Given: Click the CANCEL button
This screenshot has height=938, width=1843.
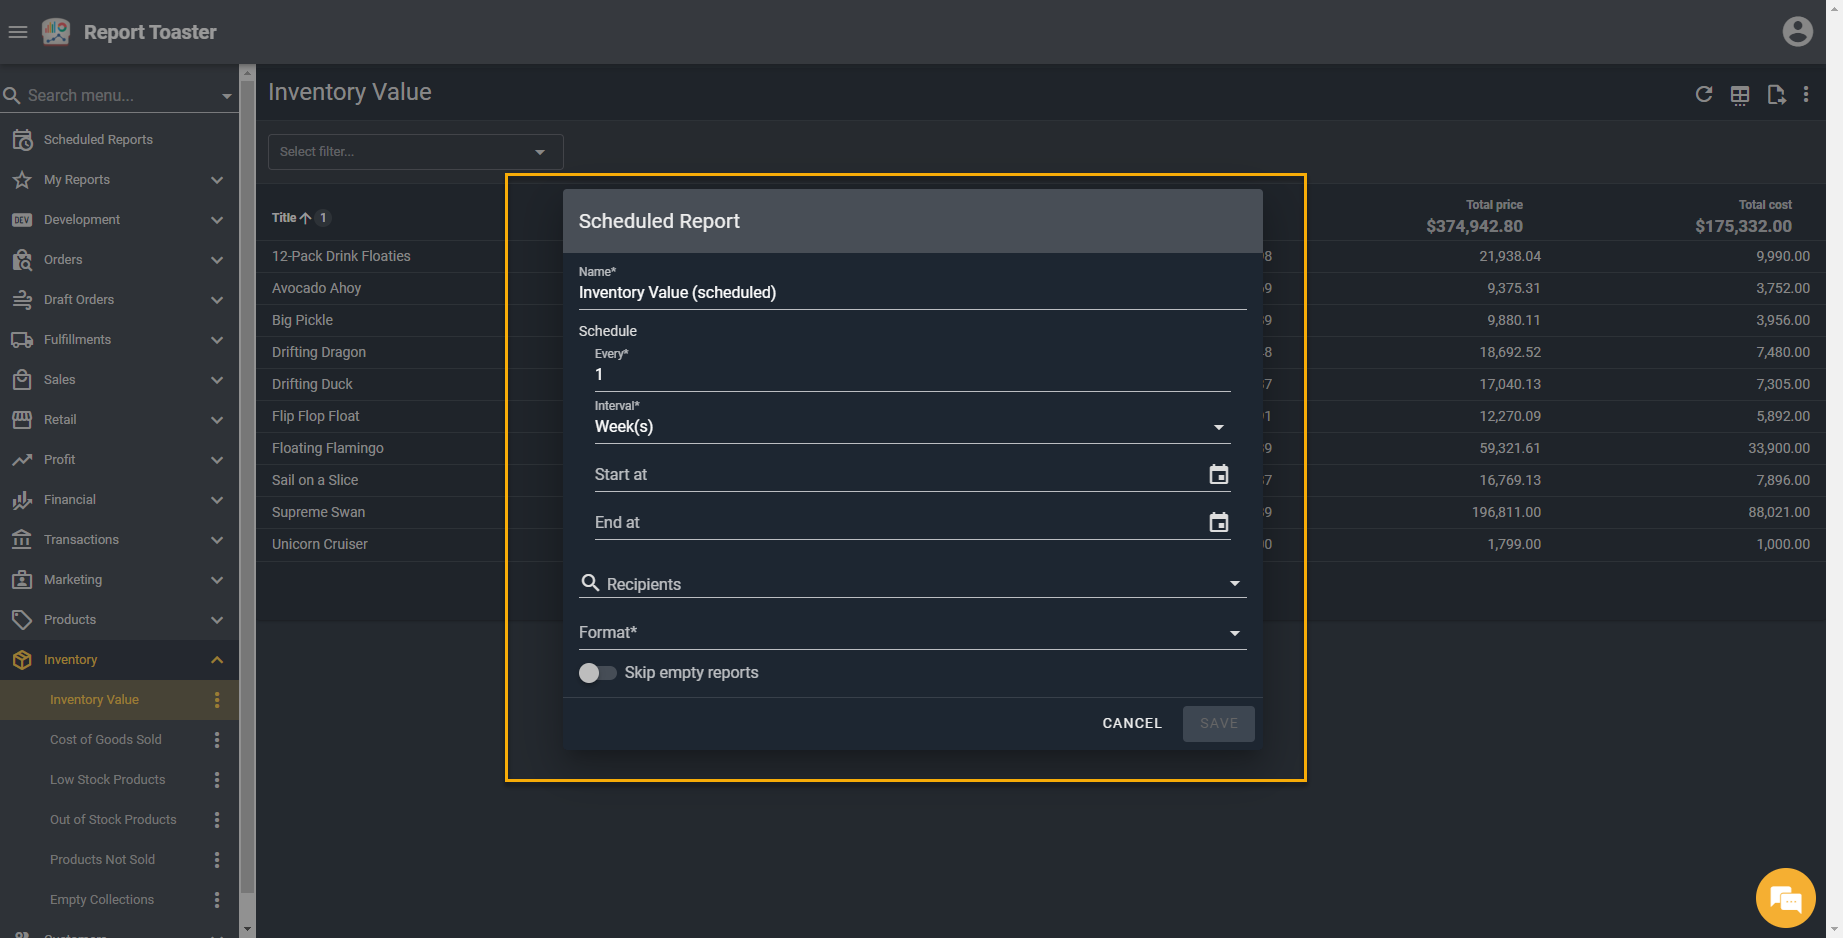Looking at the screenshot, I should [1131, 723].
